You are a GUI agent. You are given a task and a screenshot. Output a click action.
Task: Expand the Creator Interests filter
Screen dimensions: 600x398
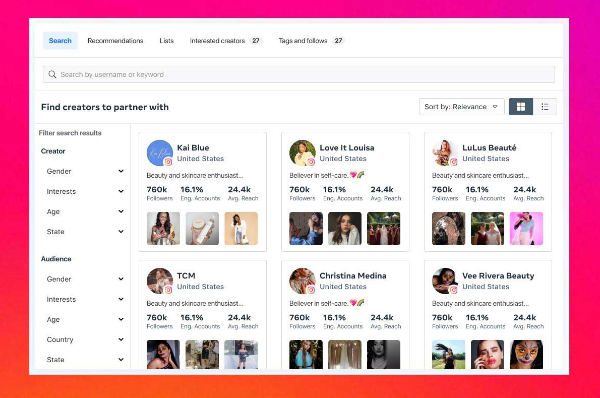(x=85, y=191)
